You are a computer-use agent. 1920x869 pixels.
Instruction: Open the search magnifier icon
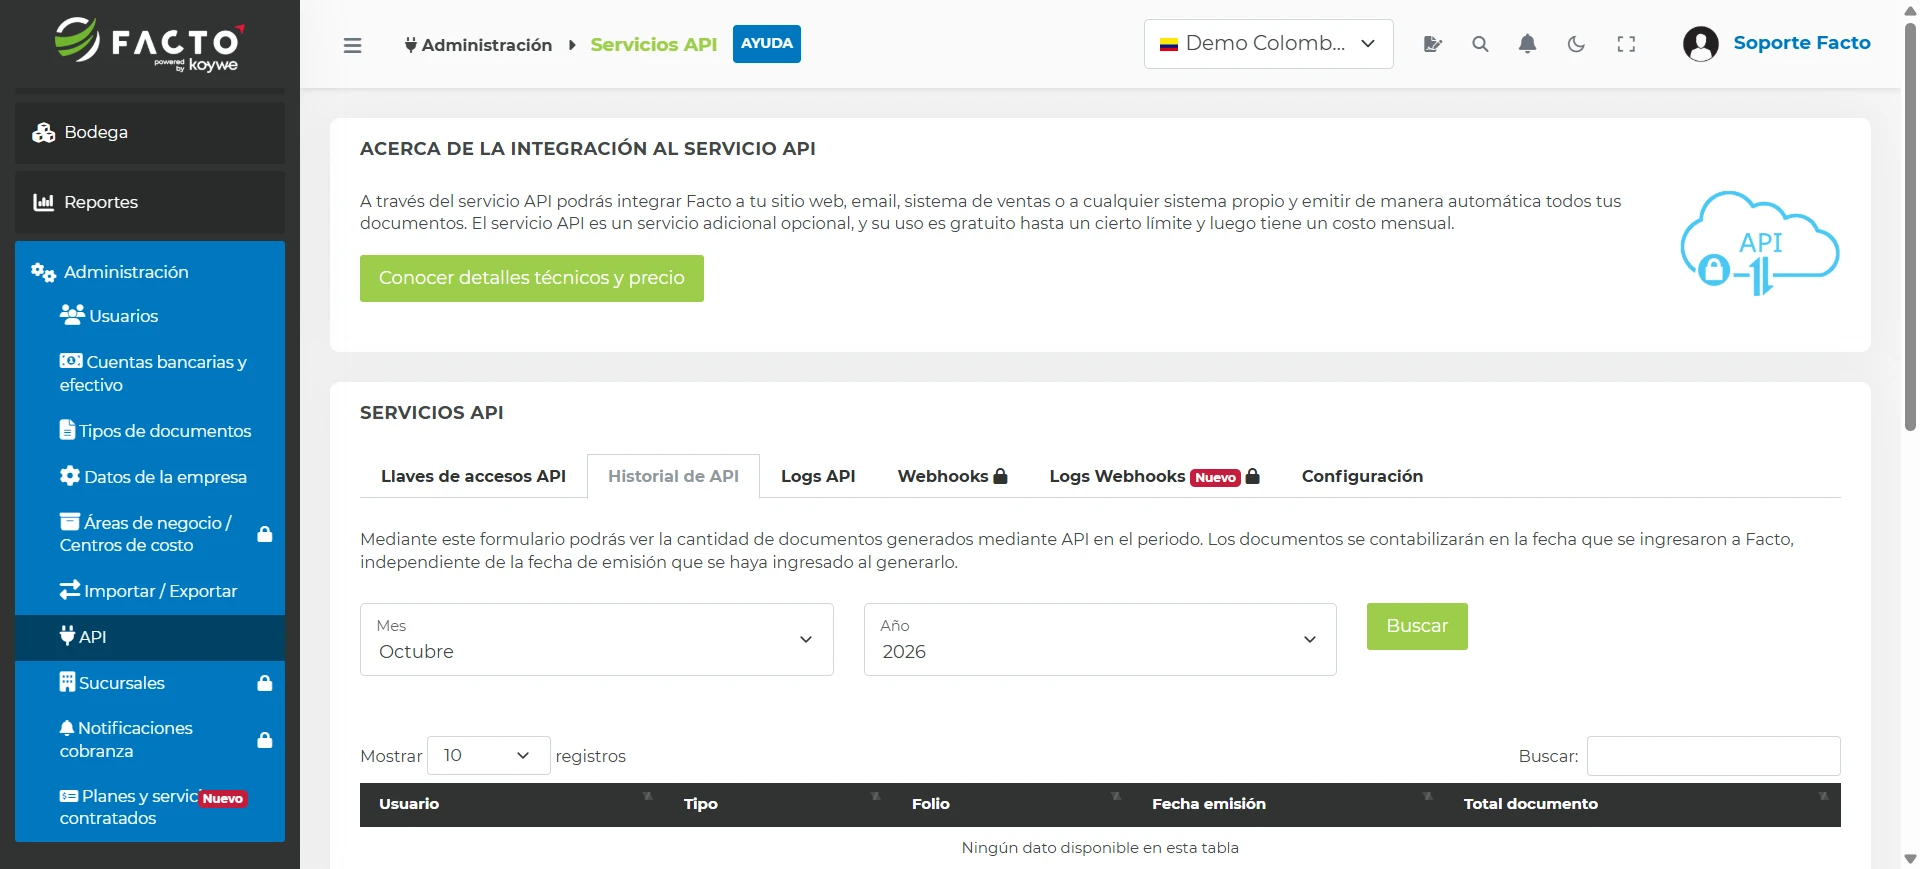pos(1480,44)
